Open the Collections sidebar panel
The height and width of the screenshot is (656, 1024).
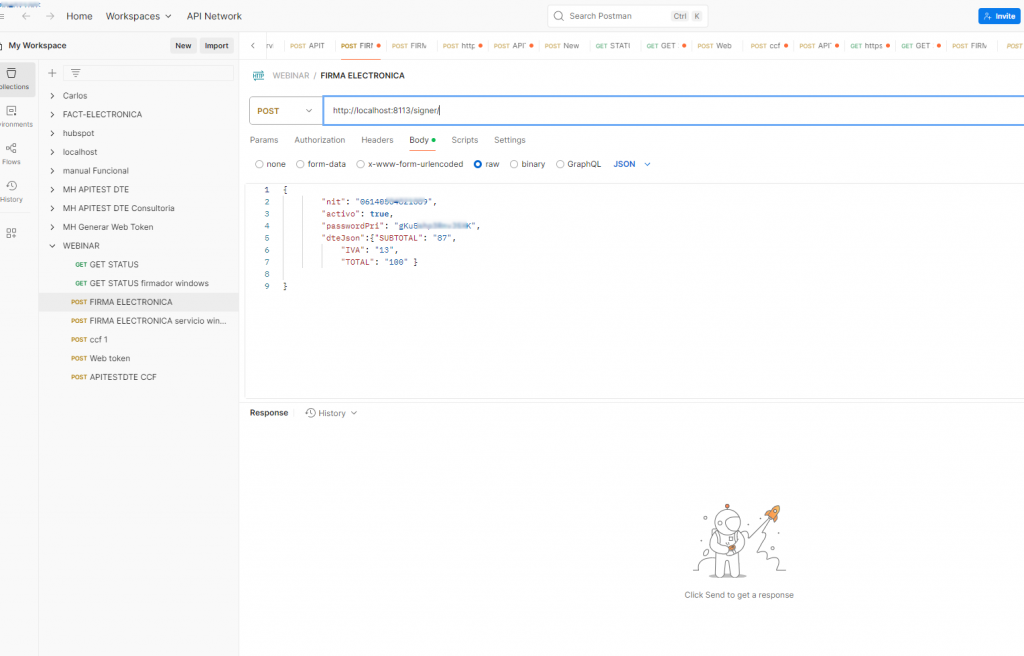[x=13, y=78]
